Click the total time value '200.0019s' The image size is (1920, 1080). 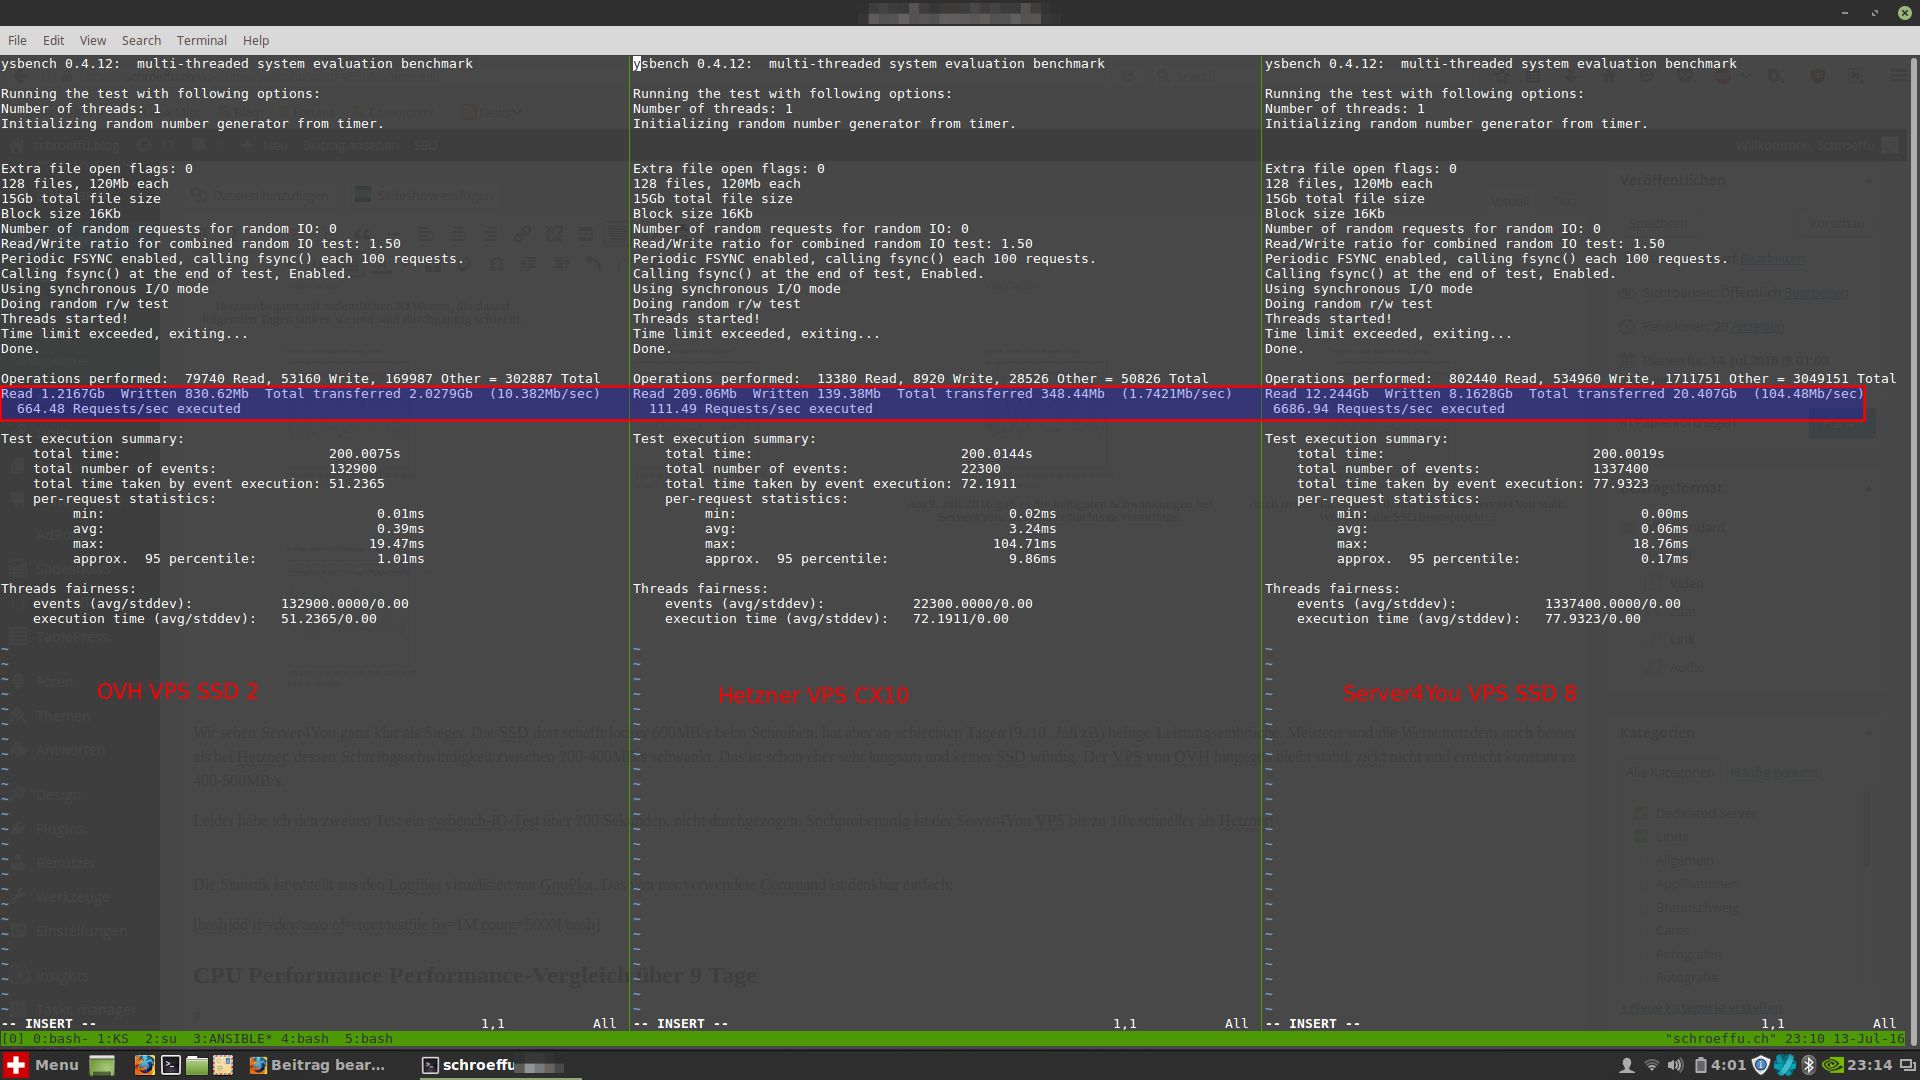pos(1629,454)
